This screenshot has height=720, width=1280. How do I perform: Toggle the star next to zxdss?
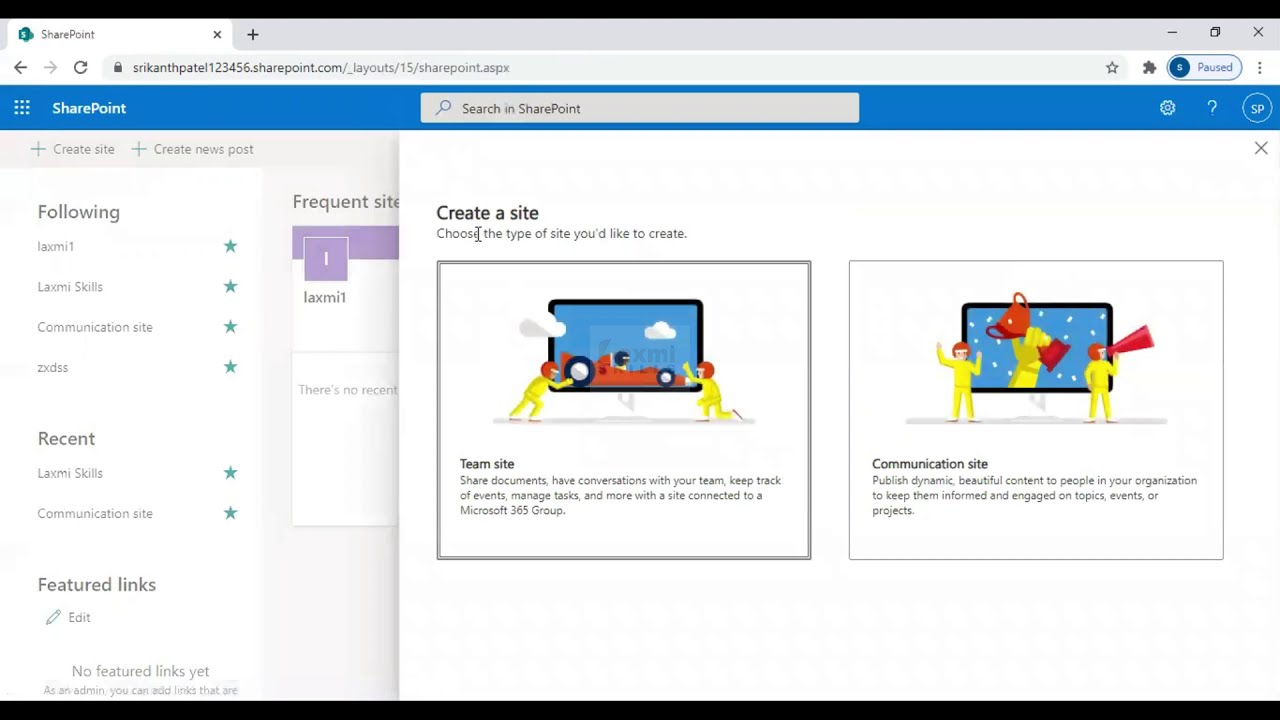click(230, 367)
